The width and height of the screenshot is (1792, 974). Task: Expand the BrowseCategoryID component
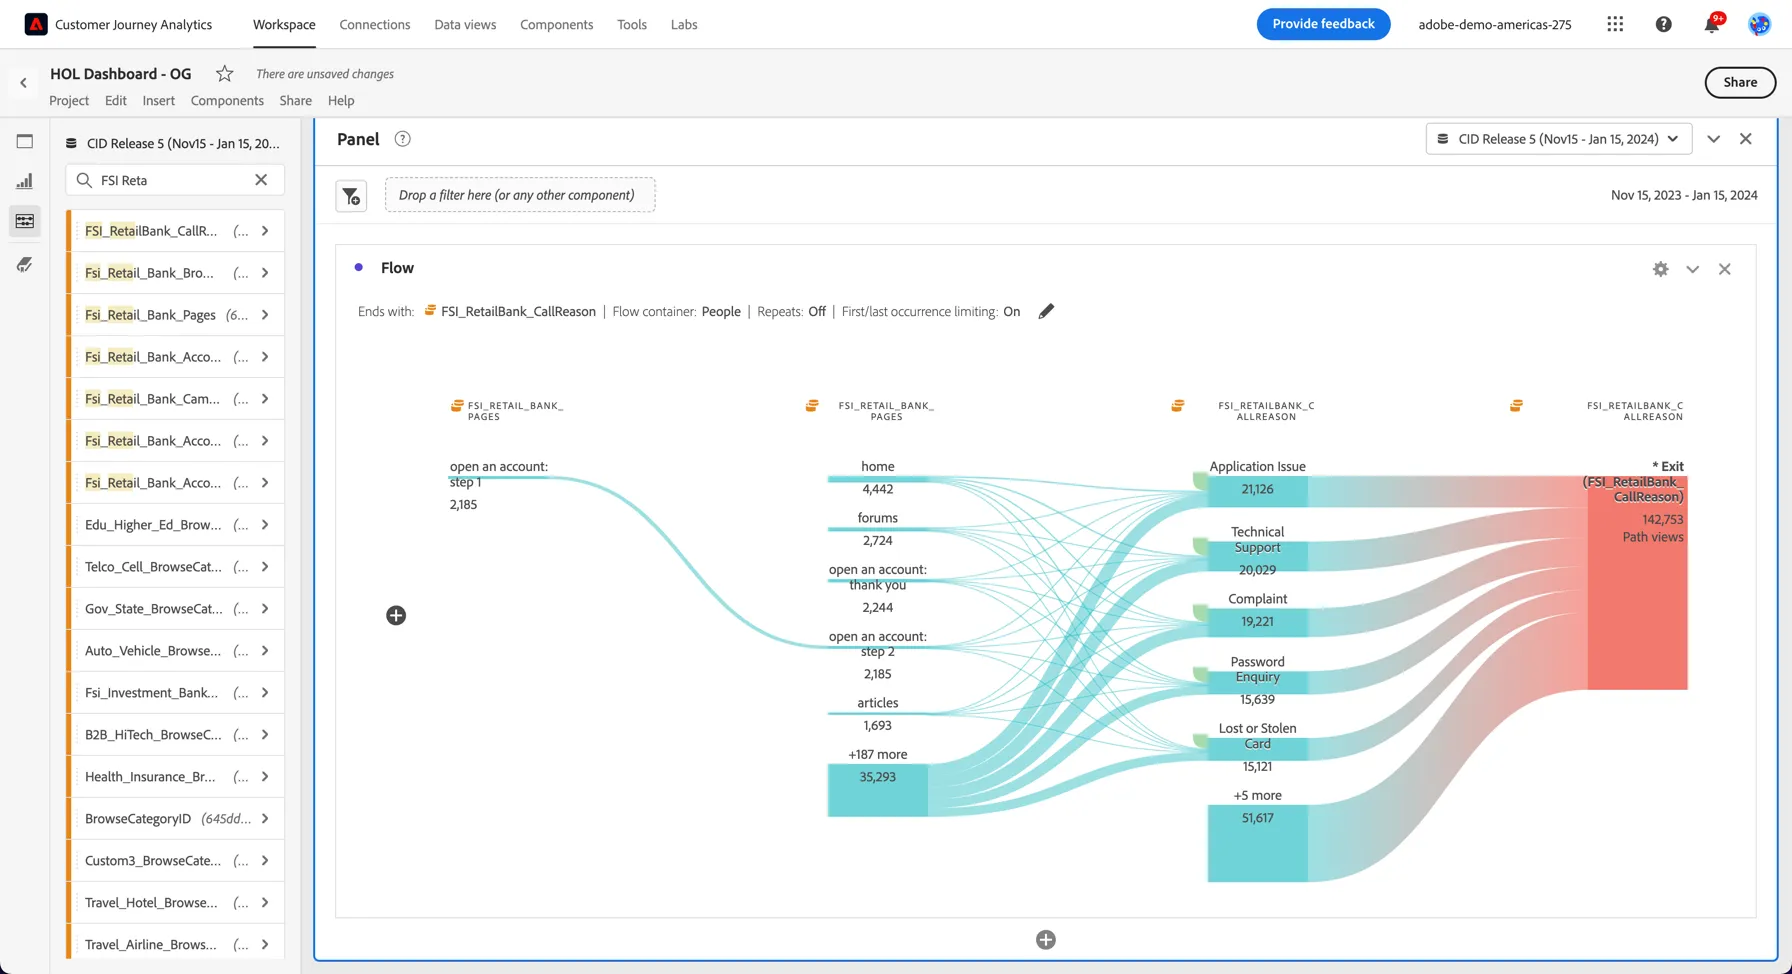(x=265, y=819)
